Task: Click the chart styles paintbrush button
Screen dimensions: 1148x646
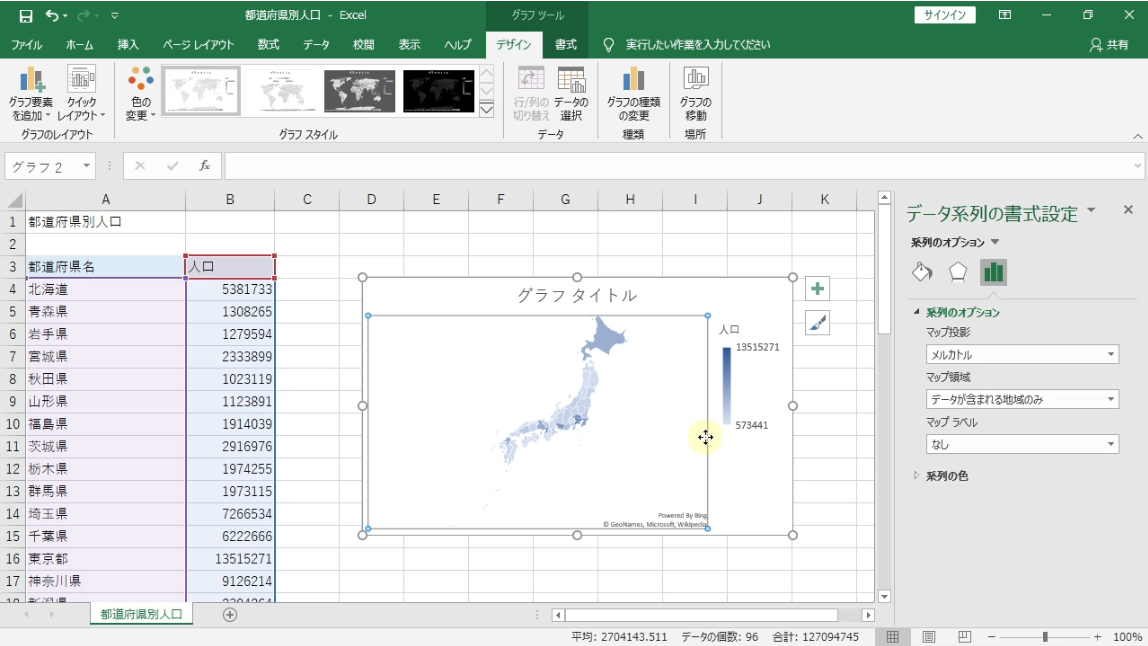Action: (818, 323)
